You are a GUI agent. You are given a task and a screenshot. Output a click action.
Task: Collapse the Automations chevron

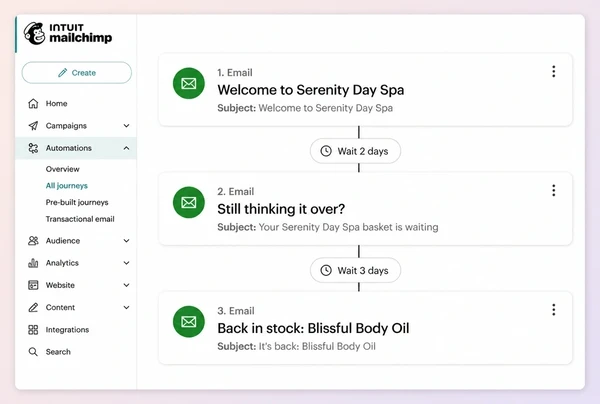pyautogui.click(x=126, y=148)
